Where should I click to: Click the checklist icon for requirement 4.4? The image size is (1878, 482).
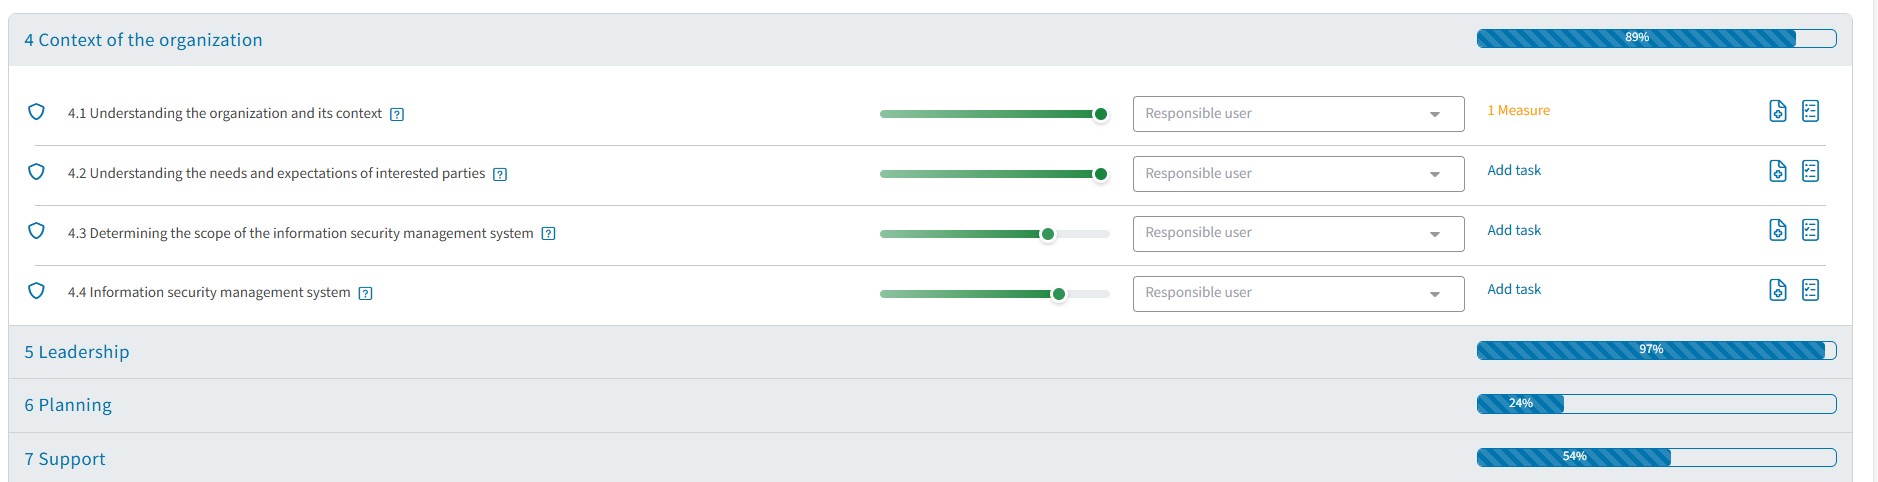1810,290
